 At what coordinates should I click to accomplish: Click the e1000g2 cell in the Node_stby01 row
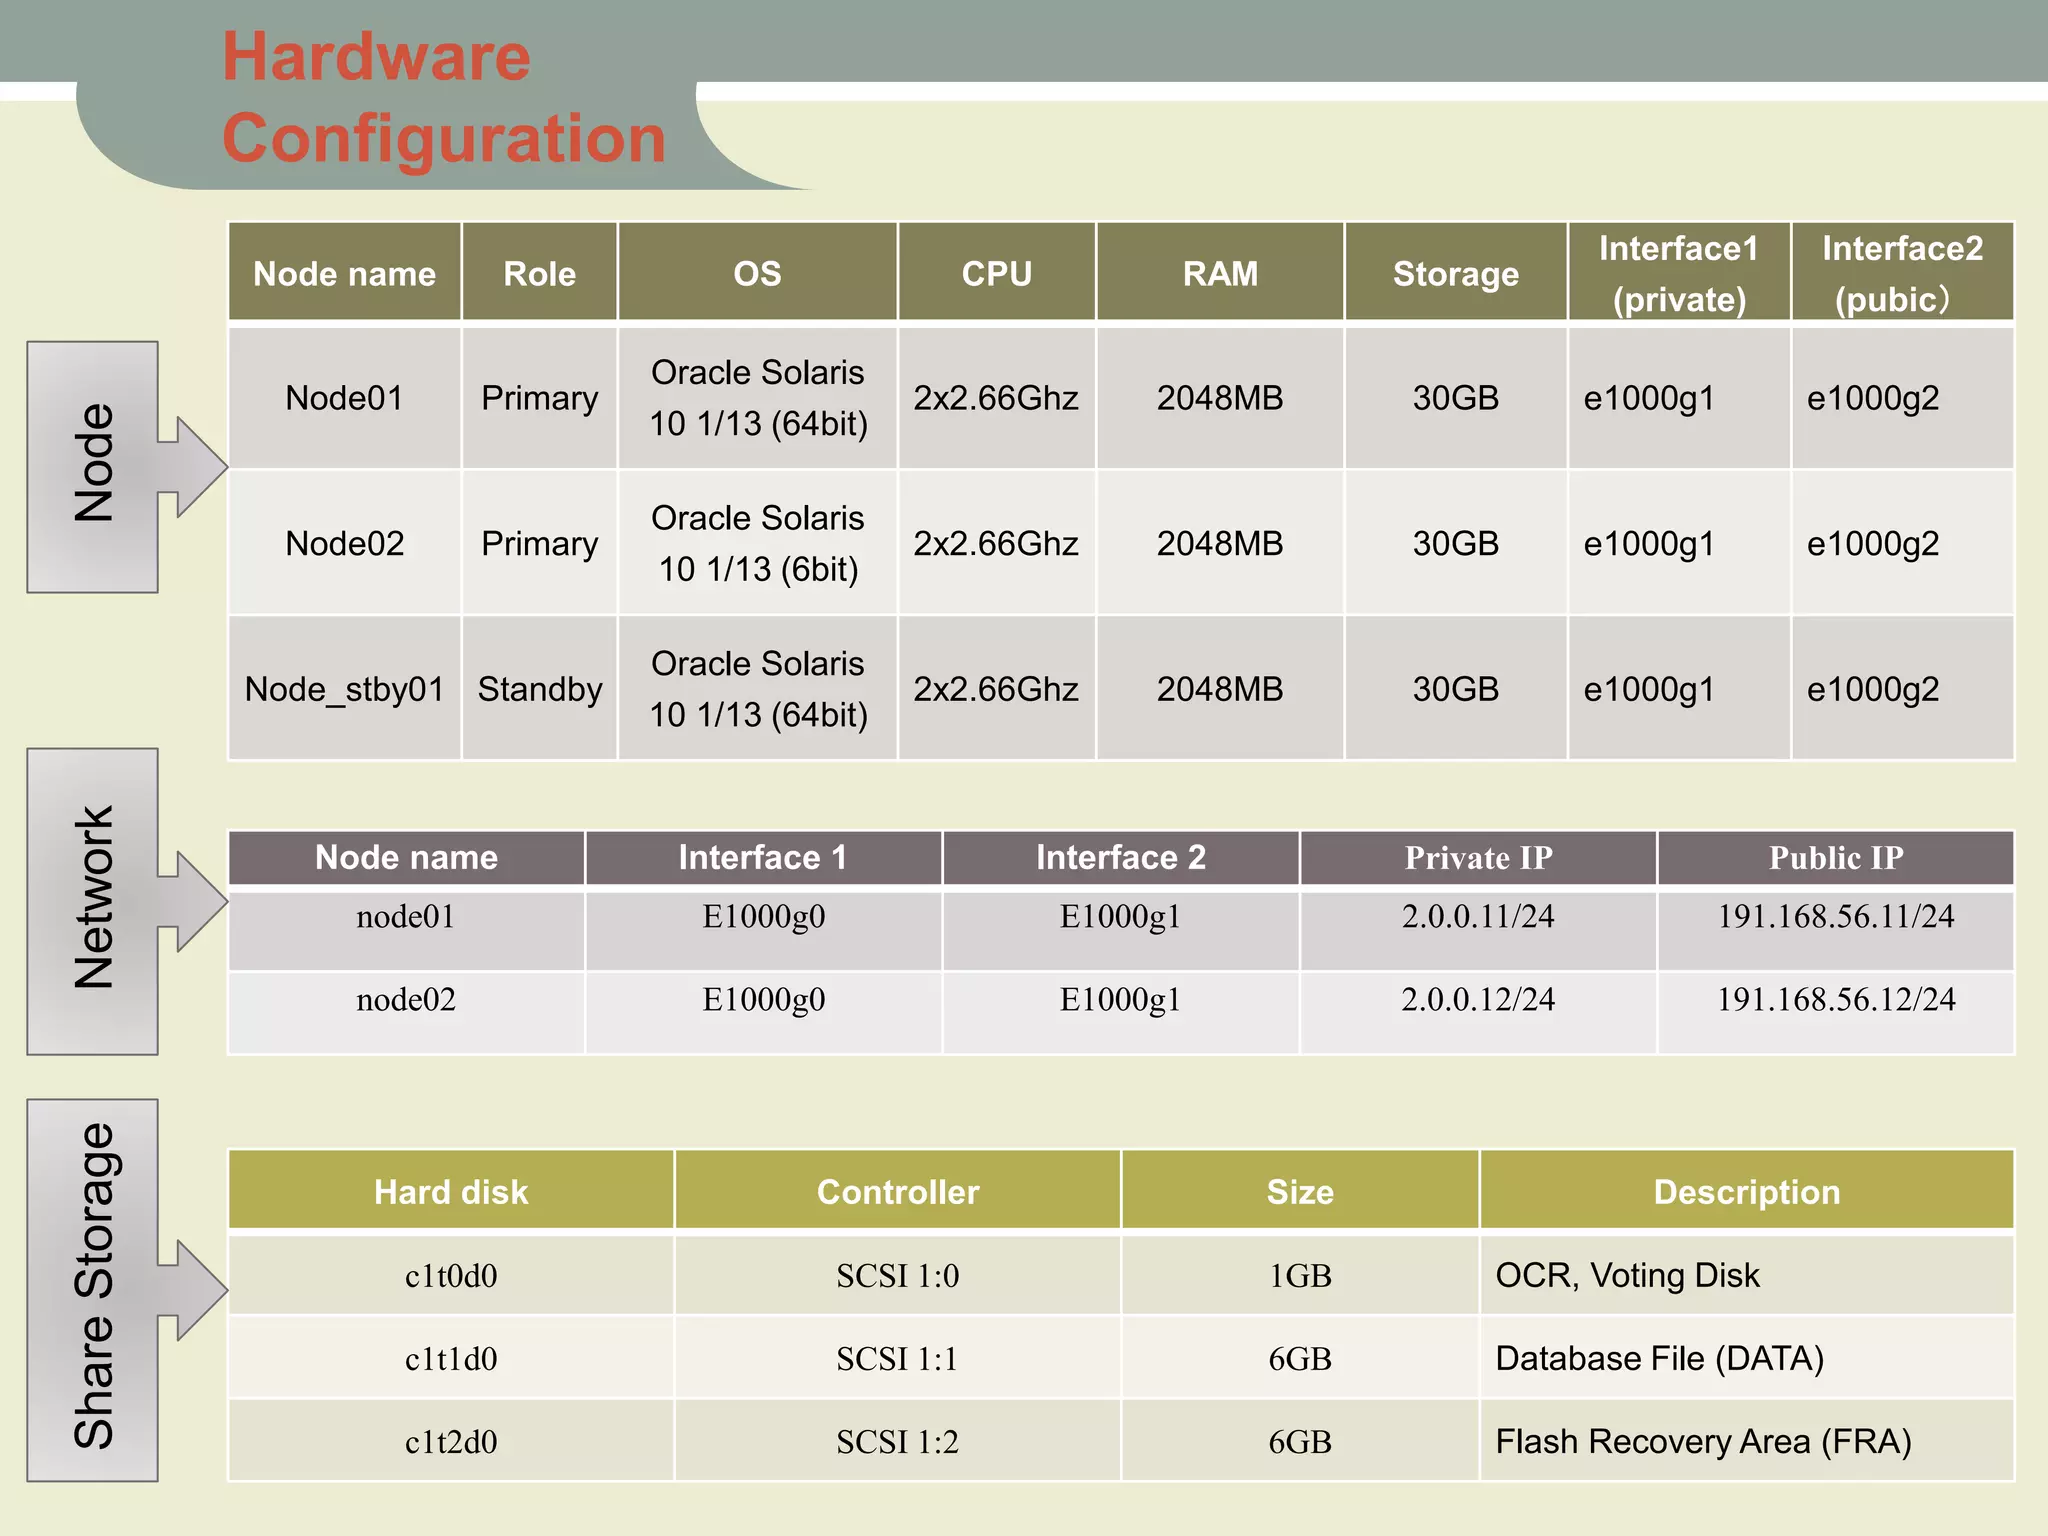coord(1902,689)
